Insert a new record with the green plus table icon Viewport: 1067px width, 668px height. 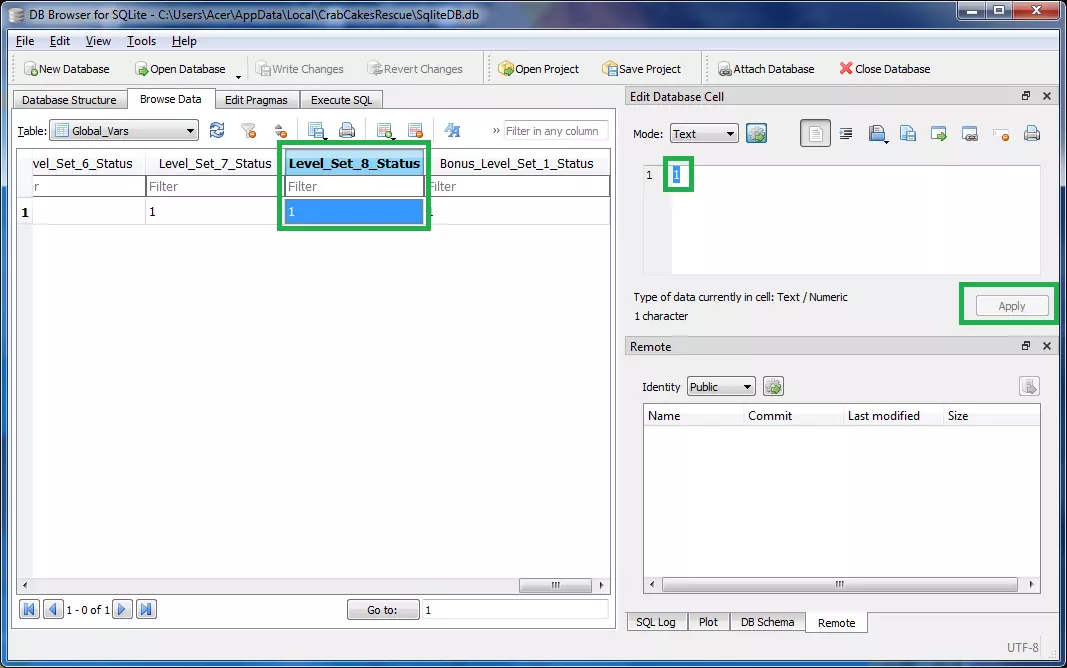click(x=384, y=130)
